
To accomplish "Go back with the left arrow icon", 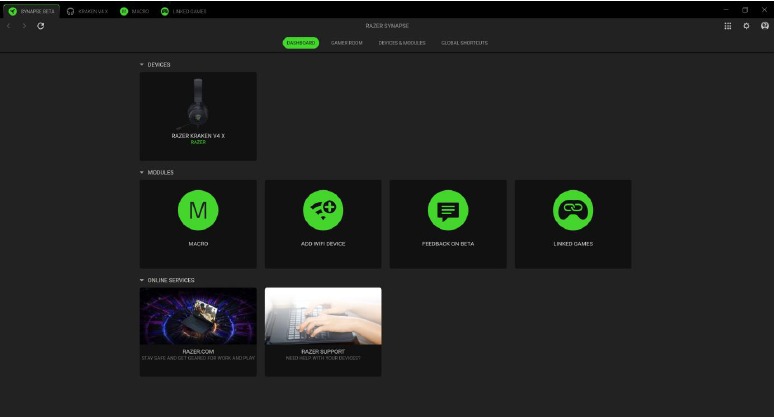I will [x=8, y=26].
